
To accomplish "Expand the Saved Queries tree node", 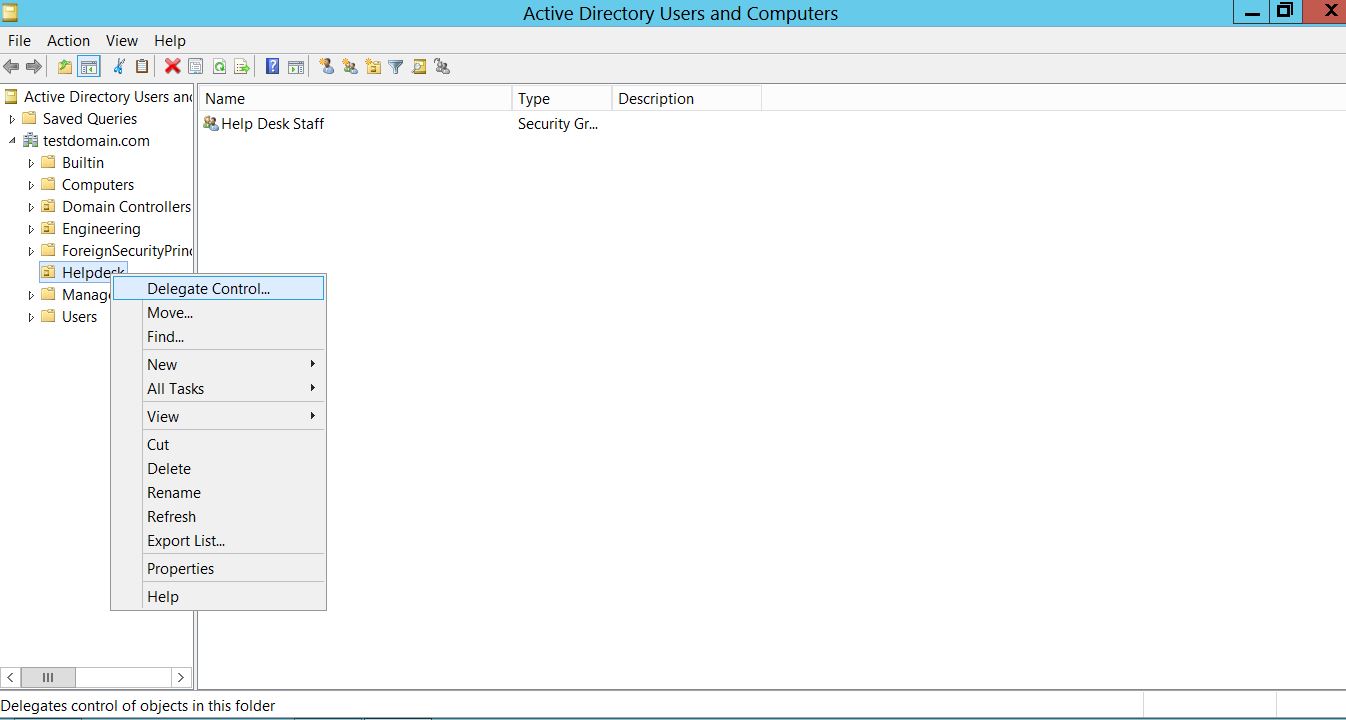I will click(x=13, y=119).
